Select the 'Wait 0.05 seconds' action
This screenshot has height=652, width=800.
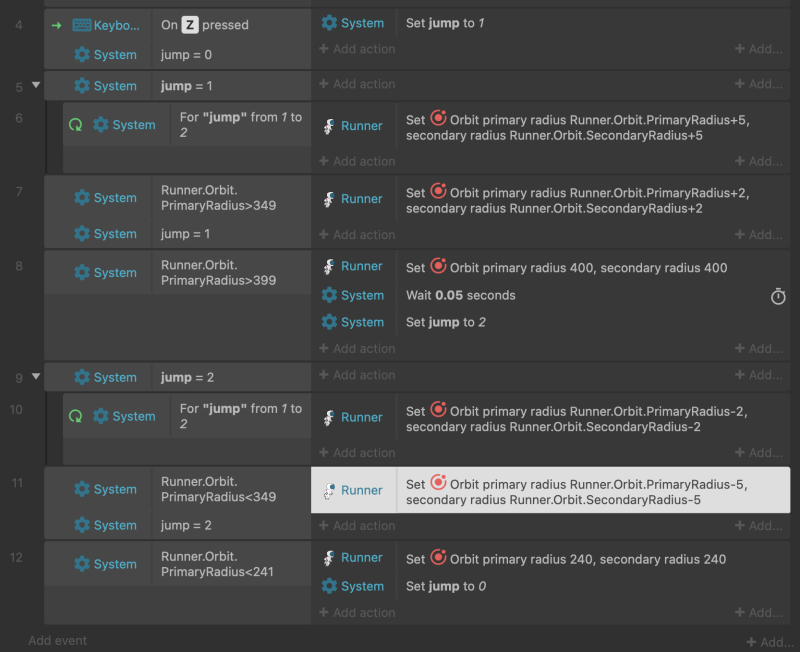[461, 295]
